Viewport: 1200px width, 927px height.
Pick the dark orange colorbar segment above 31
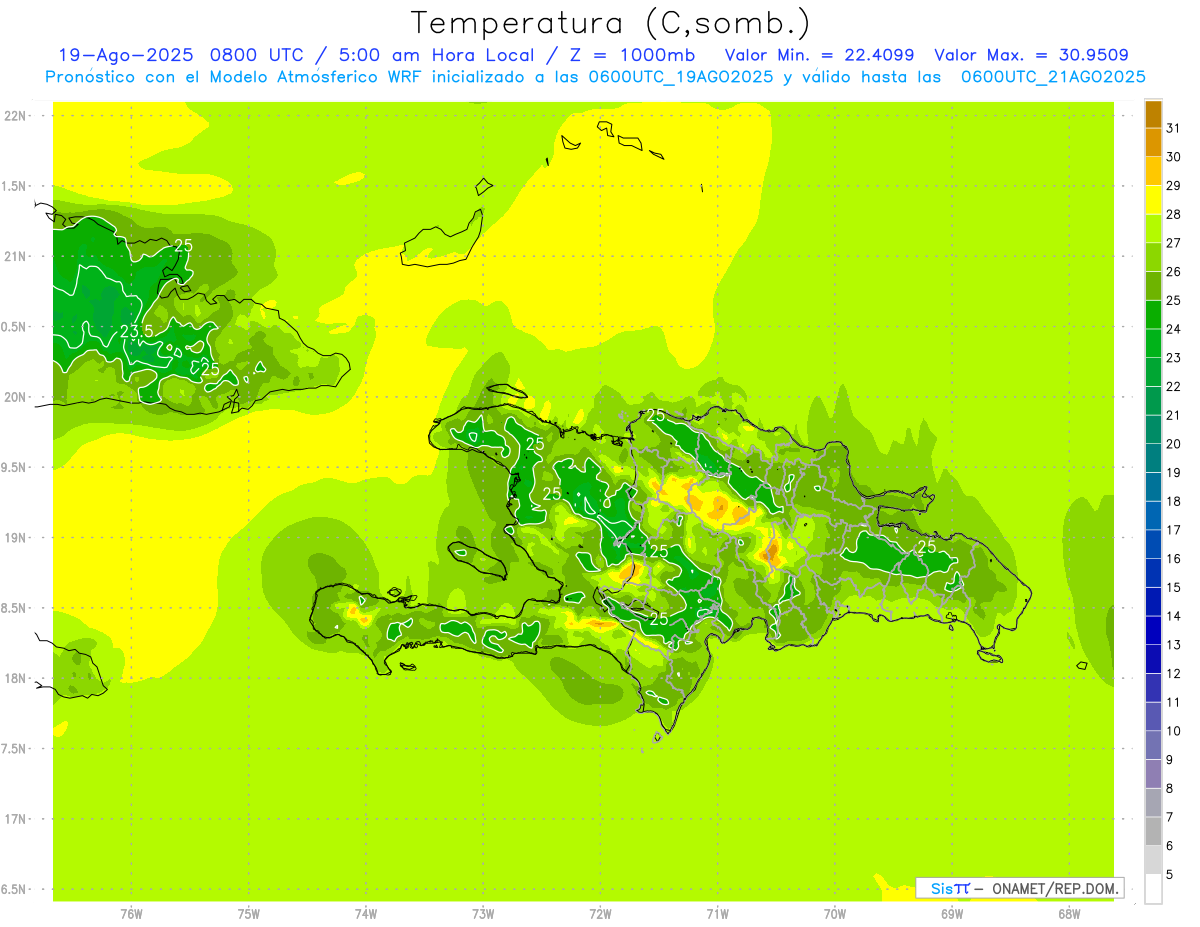tap(1153, 114)
